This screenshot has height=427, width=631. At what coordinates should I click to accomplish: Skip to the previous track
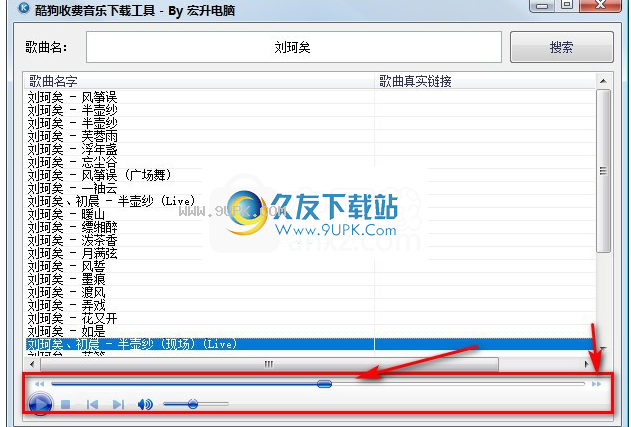point(92,404)
